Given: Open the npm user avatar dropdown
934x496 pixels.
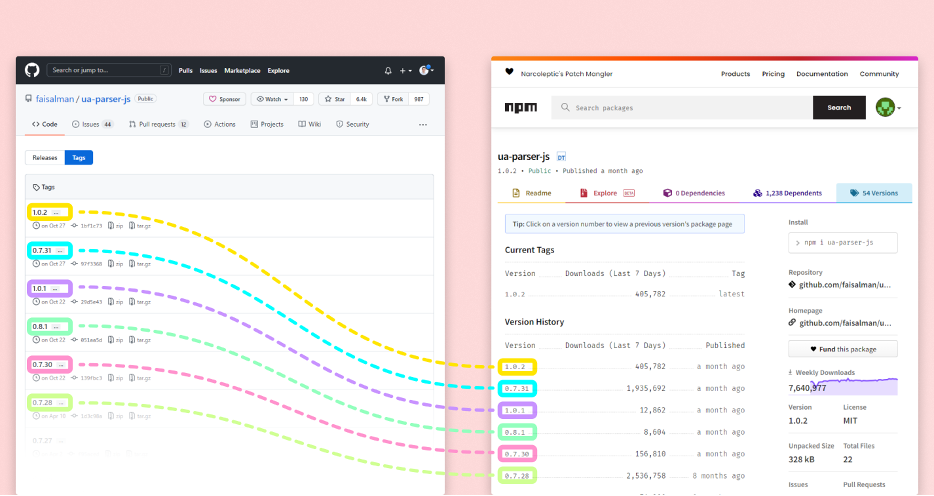Looking at the screenshot, I should (888, 108).
